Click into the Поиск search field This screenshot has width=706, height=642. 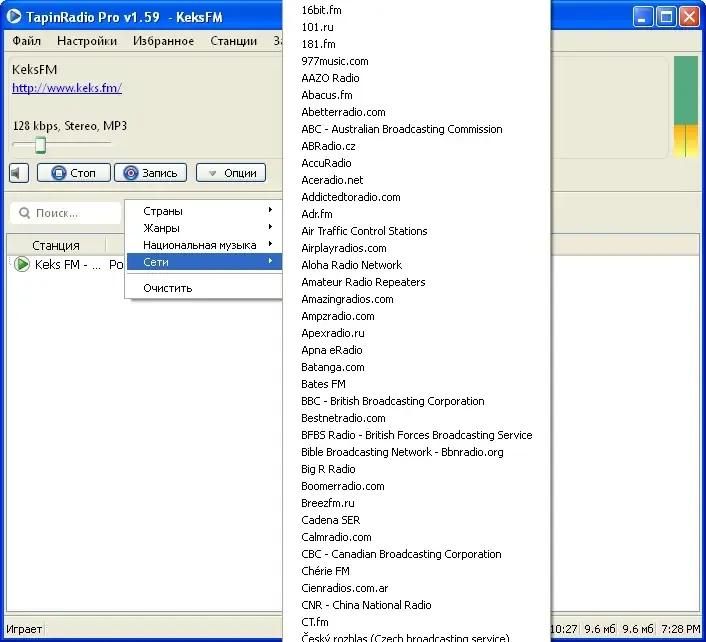[x=66, y=213]
